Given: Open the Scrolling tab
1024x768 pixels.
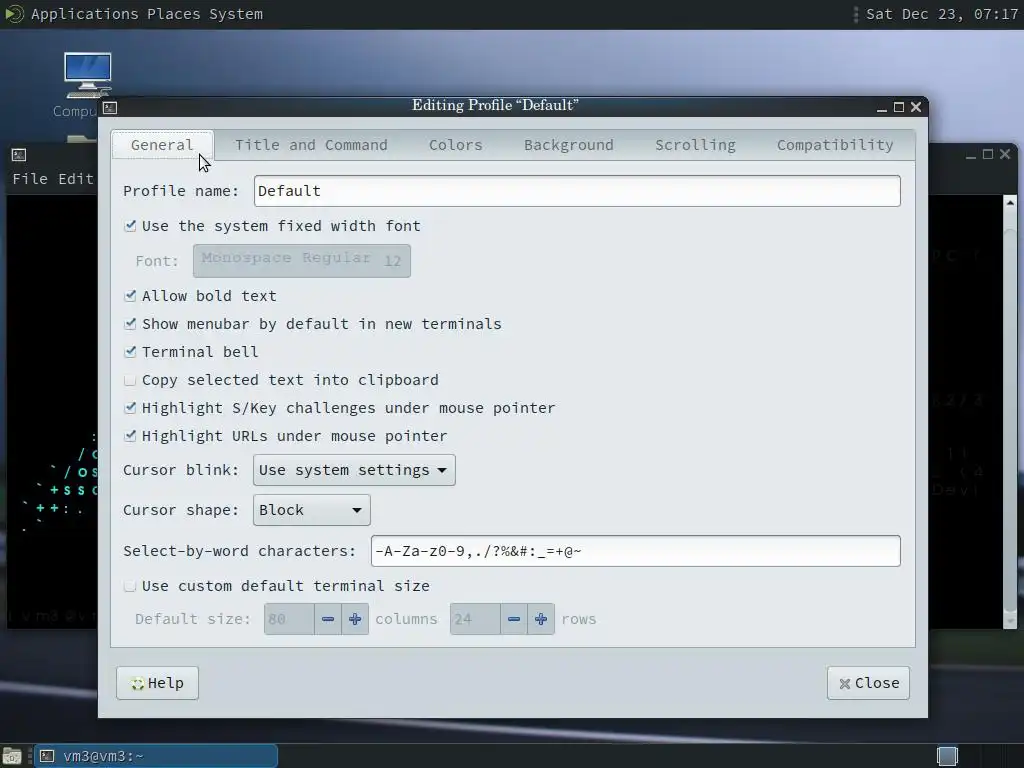Looking at the screenshot, I should (x=695, y=145).
